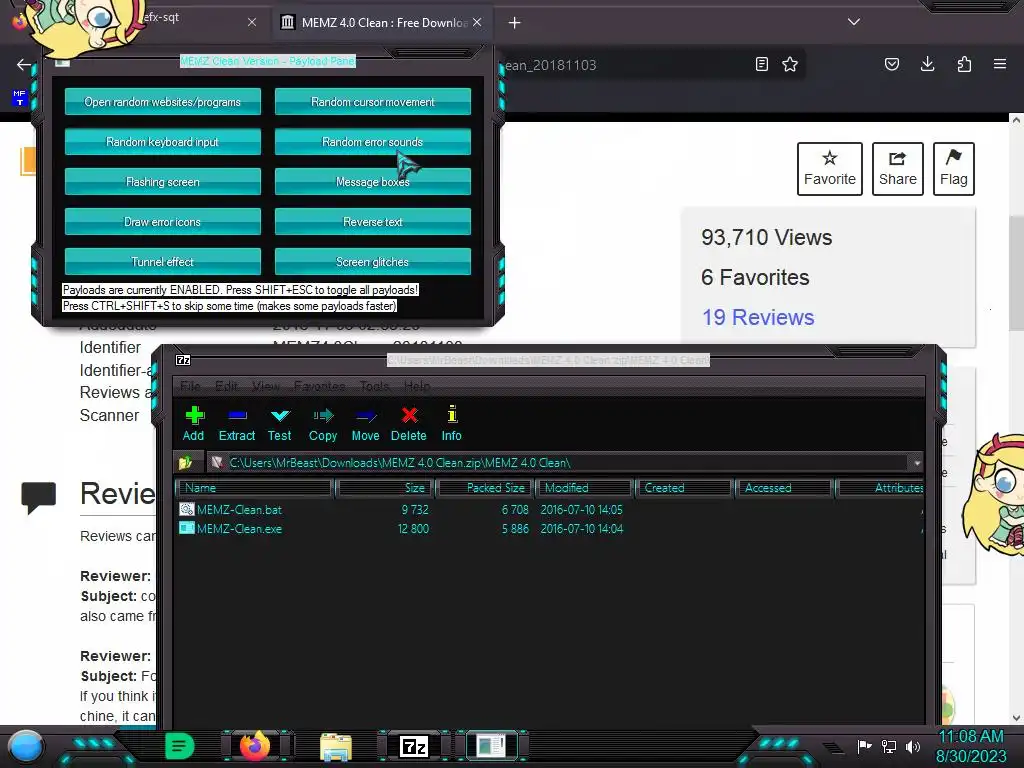Toggle Random cursor movement payload

click(x=372, y=102)
